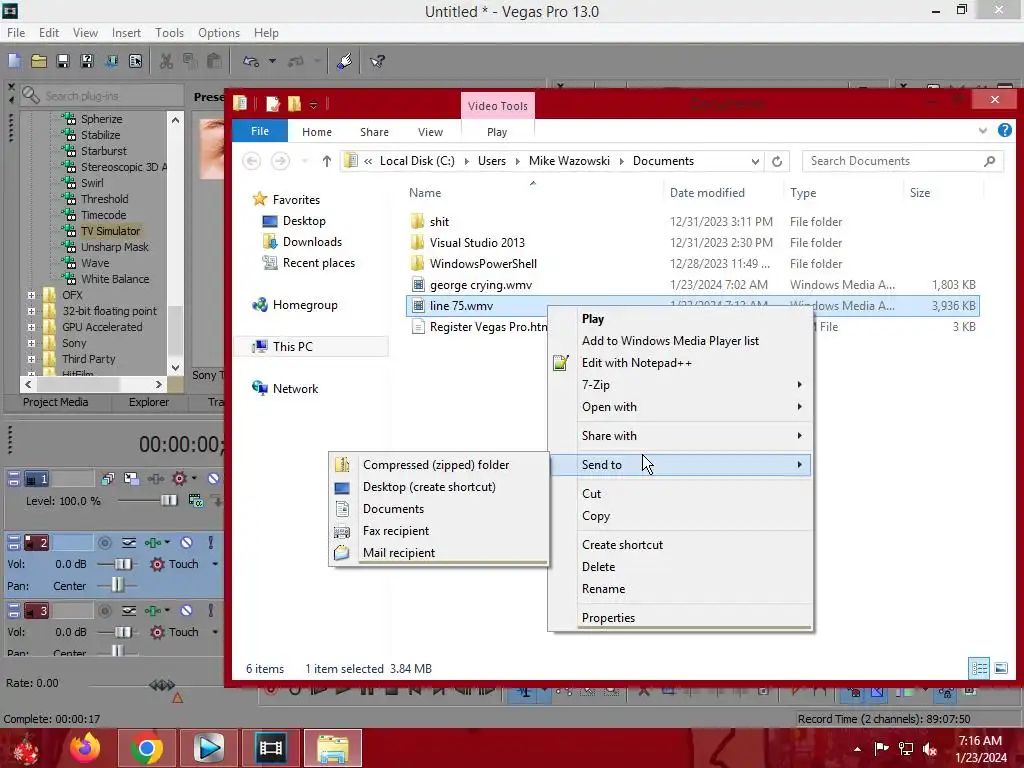The height and width of the screenshot is (768, 1024).
Task: Click the New folder icon in Explorer title bar
Action: pos(295,103)
